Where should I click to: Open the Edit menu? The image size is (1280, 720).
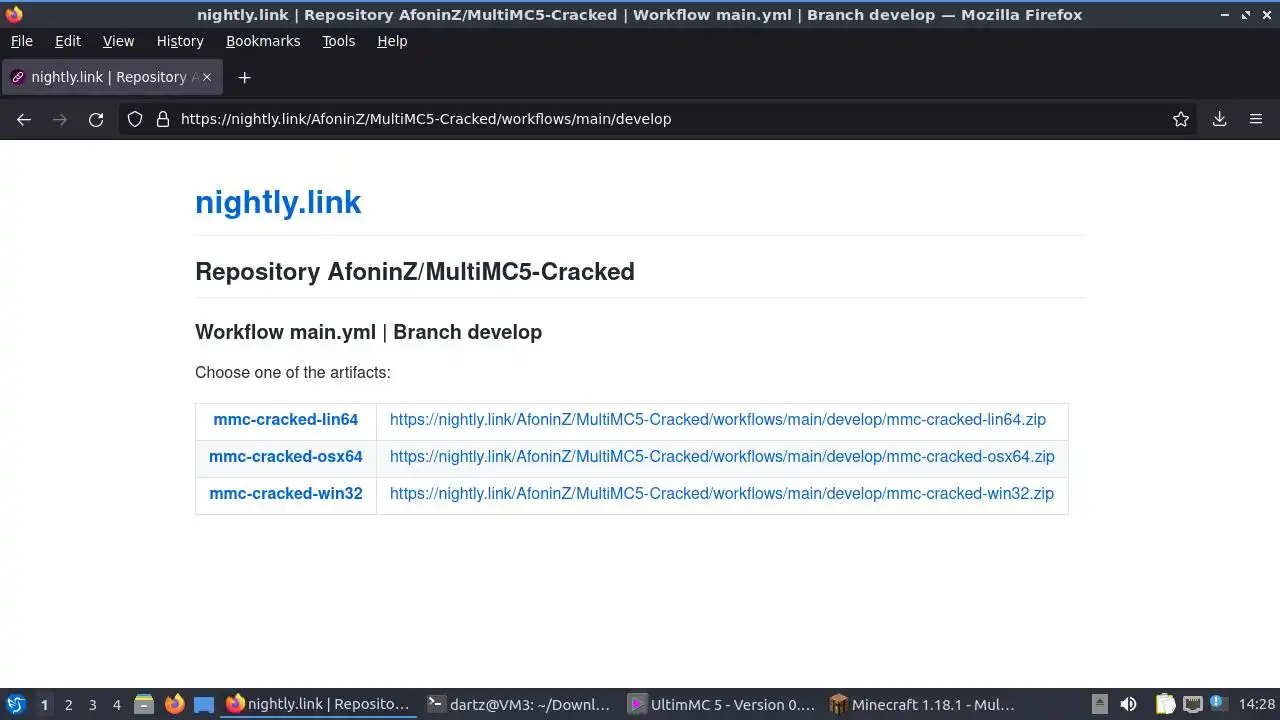click(68, 41)
